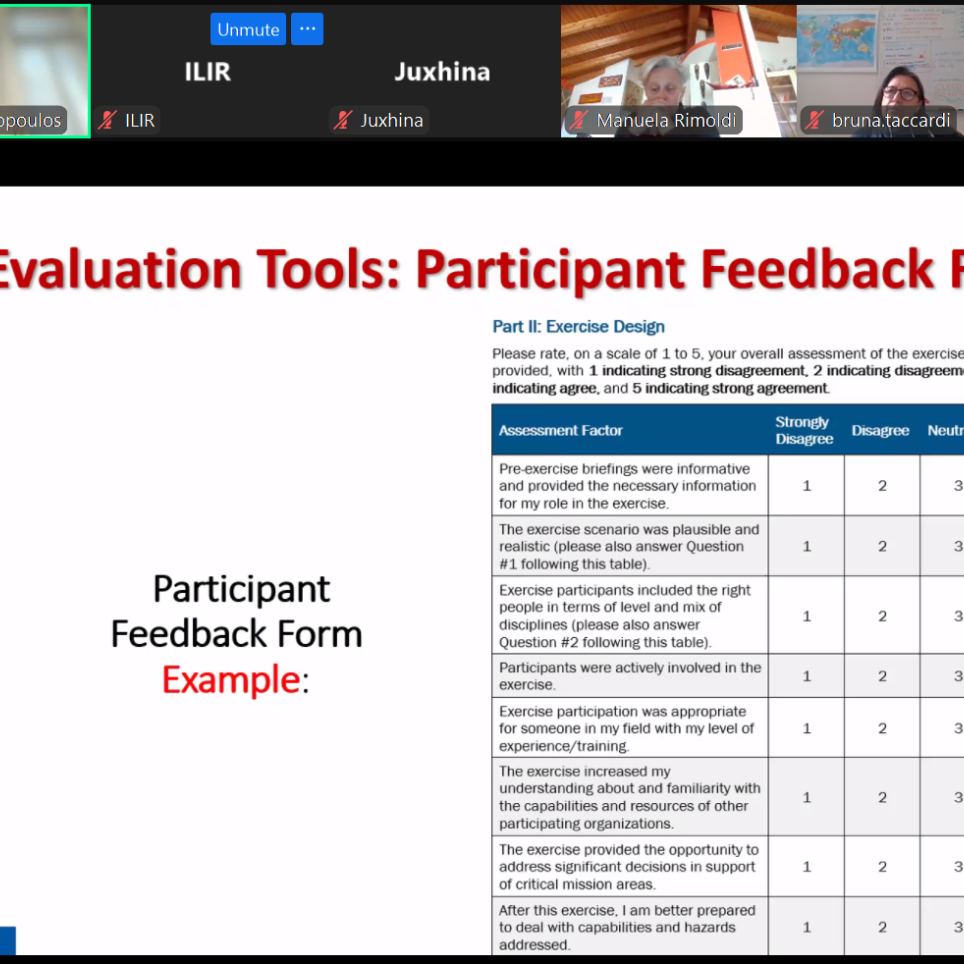964x964 pixels.
Task: Click the red 'Example' word on slide
Action: pos(231,679)
